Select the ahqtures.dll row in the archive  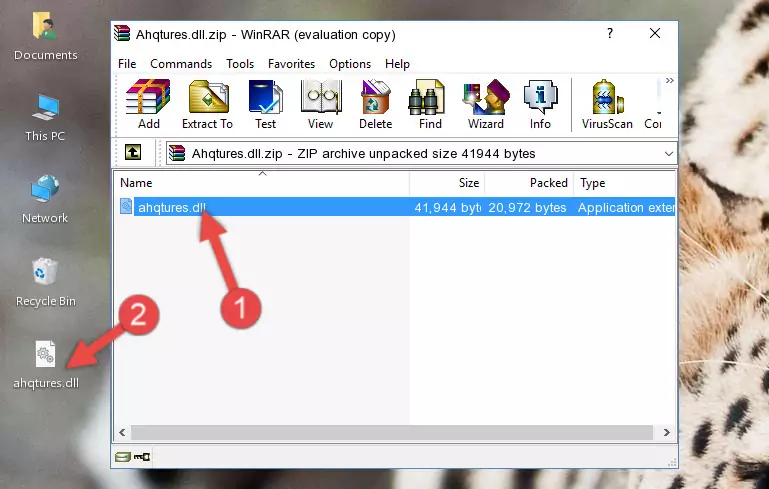coord(395,207)
